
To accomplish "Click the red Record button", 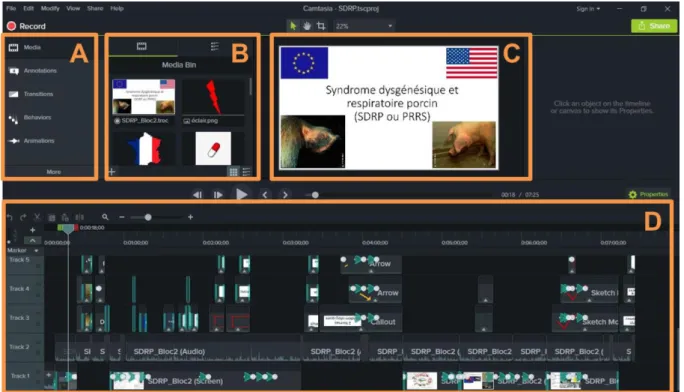I will [x=26, y=26].
